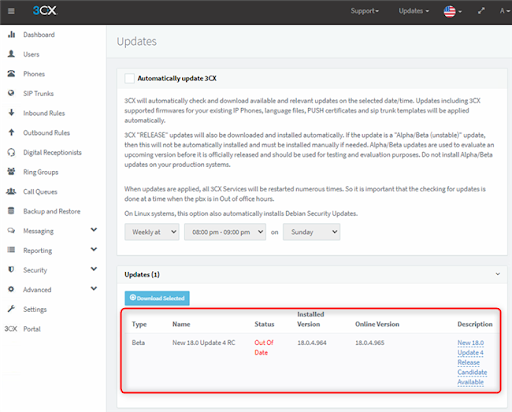Viewport: 512px width, 412px height.
Task: Open Digital Receptionists in the sidebar
Action: [x=52, y=152]
